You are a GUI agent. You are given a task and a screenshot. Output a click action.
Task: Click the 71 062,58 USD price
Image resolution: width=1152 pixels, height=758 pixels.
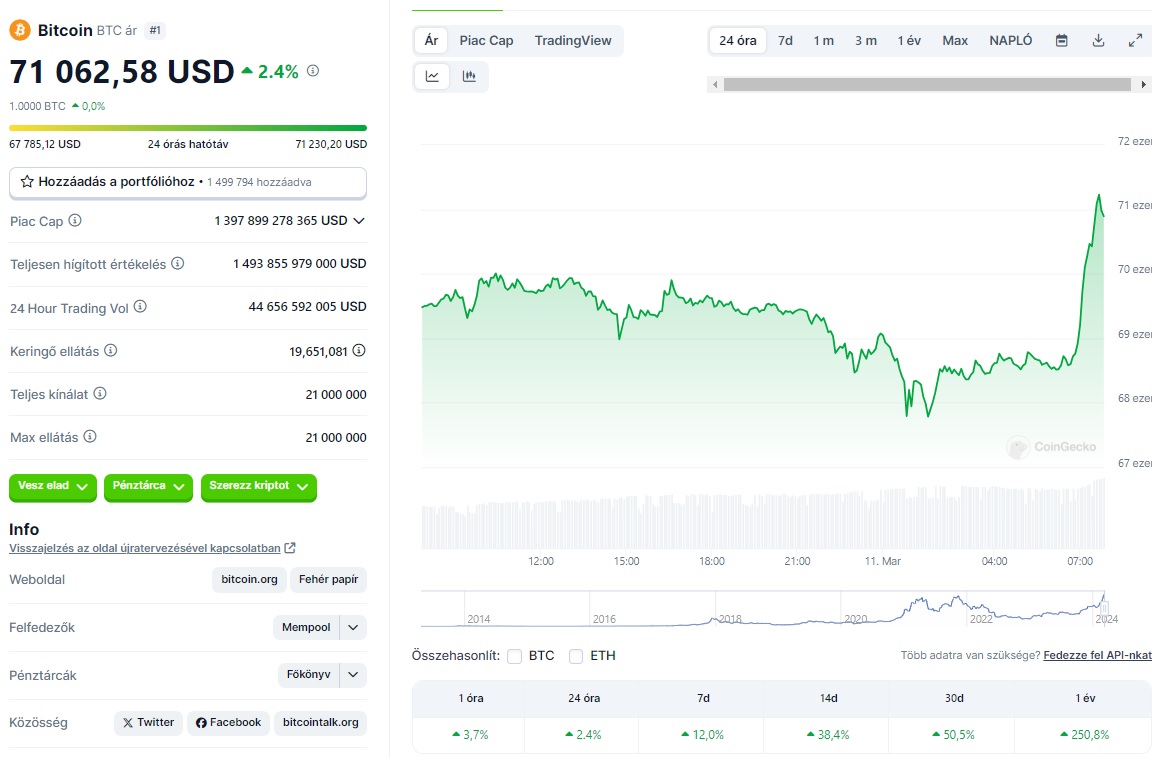pyautogui.click(x=121, y=72)
